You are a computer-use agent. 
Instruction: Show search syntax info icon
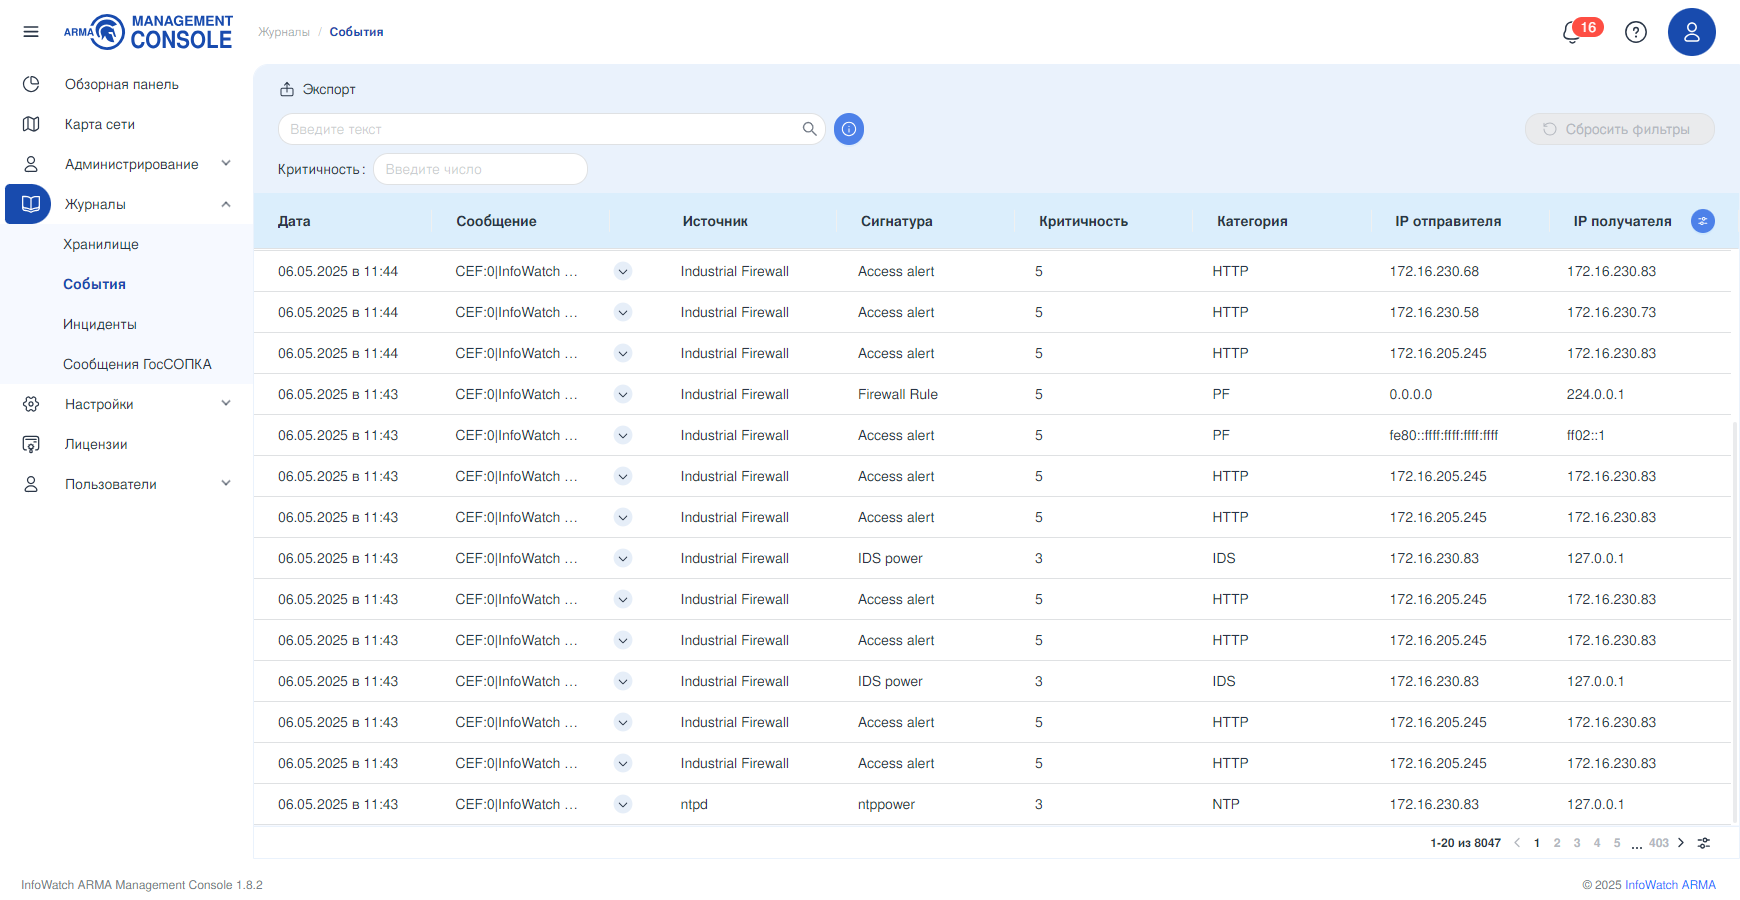point(849,129)
